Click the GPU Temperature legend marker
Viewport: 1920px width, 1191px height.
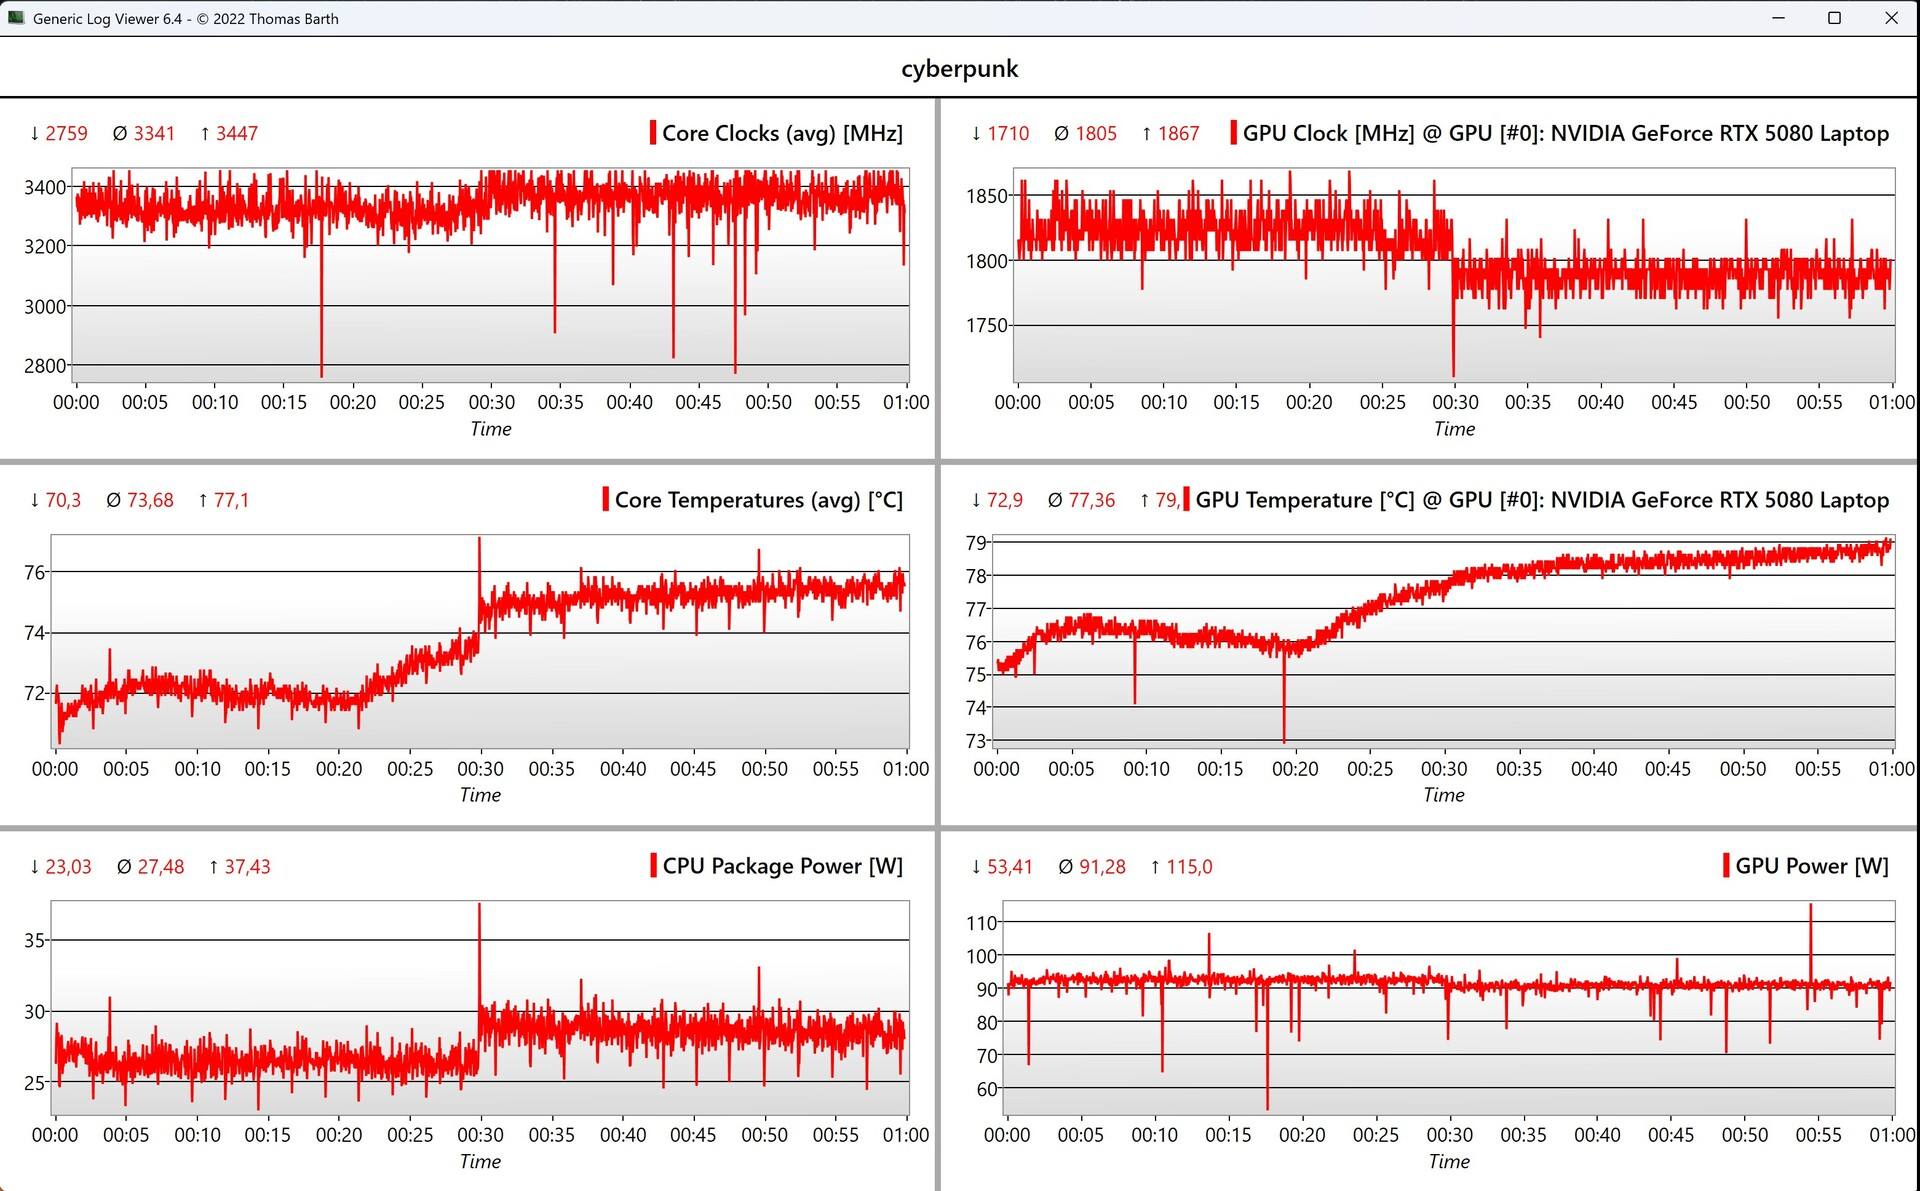(x=1186, y=499)
